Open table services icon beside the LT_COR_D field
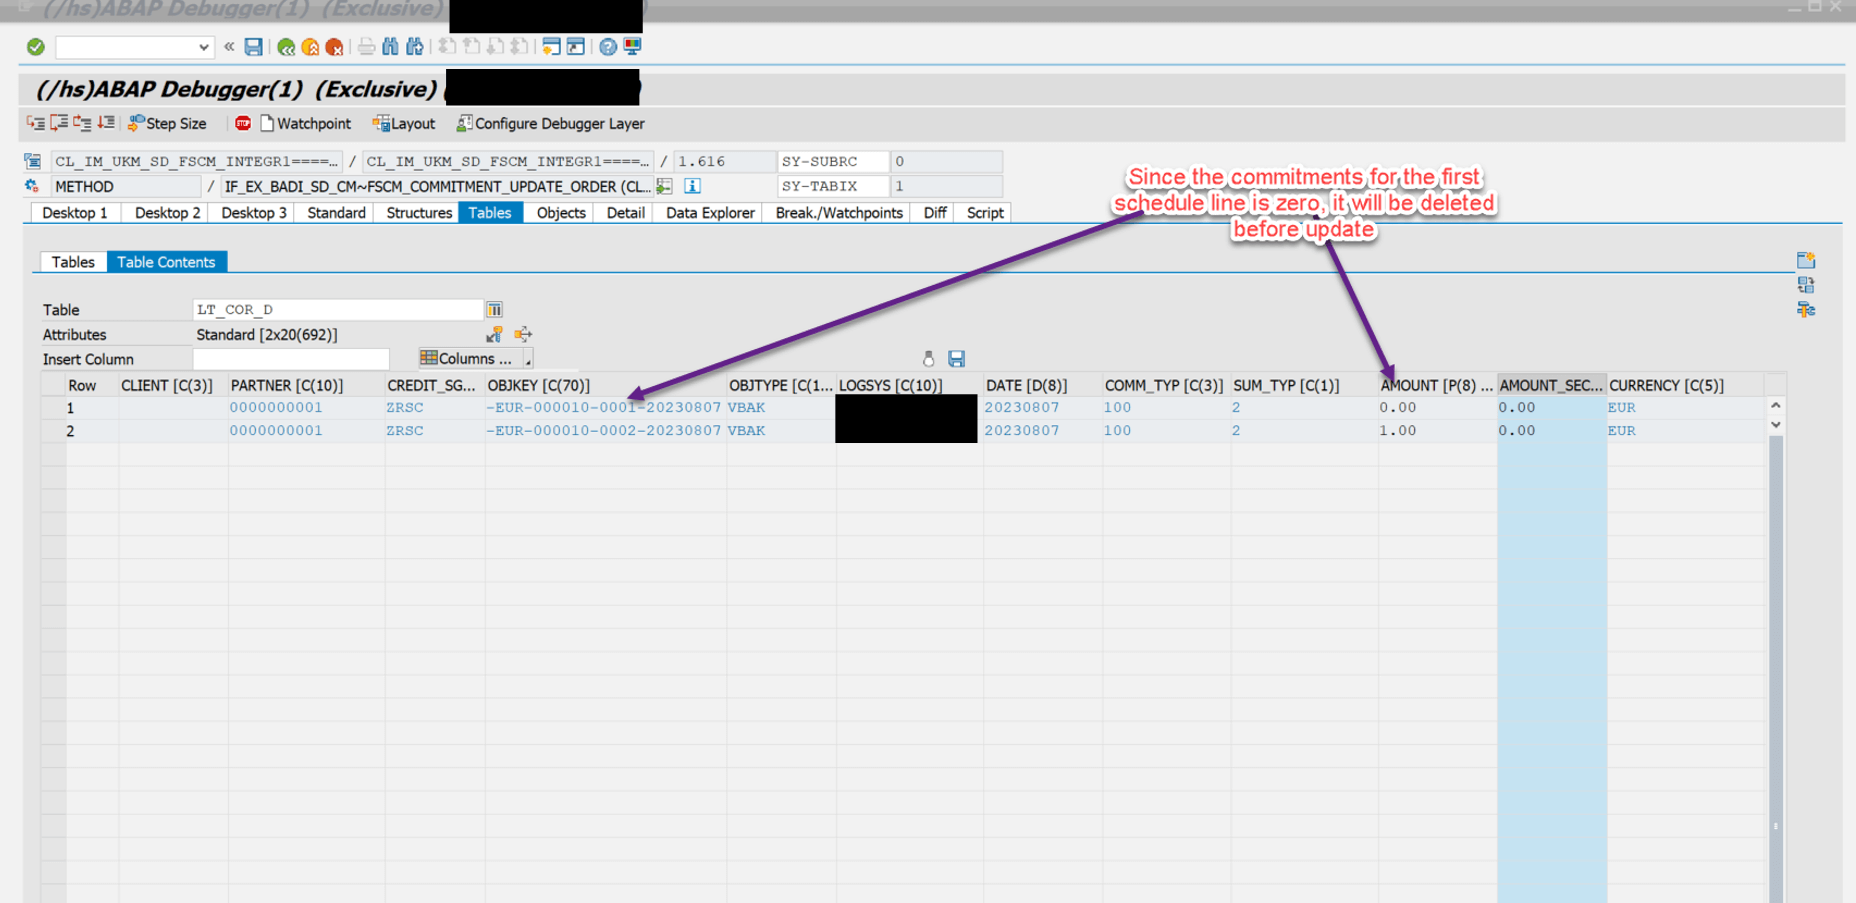1856x903 pixels. click(495, 309)
